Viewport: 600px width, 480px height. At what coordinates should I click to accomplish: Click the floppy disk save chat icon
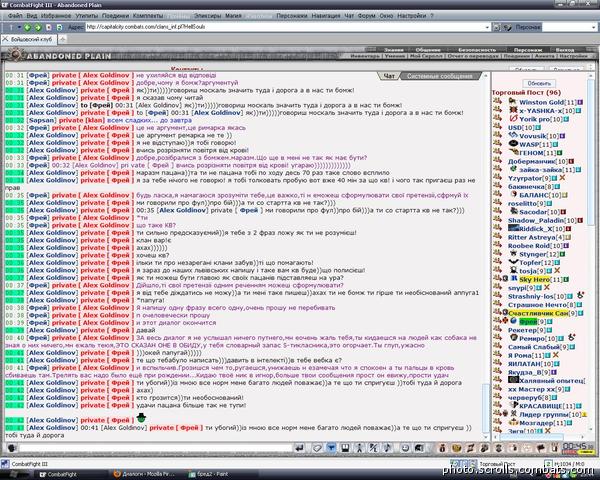tap(345, 447)
